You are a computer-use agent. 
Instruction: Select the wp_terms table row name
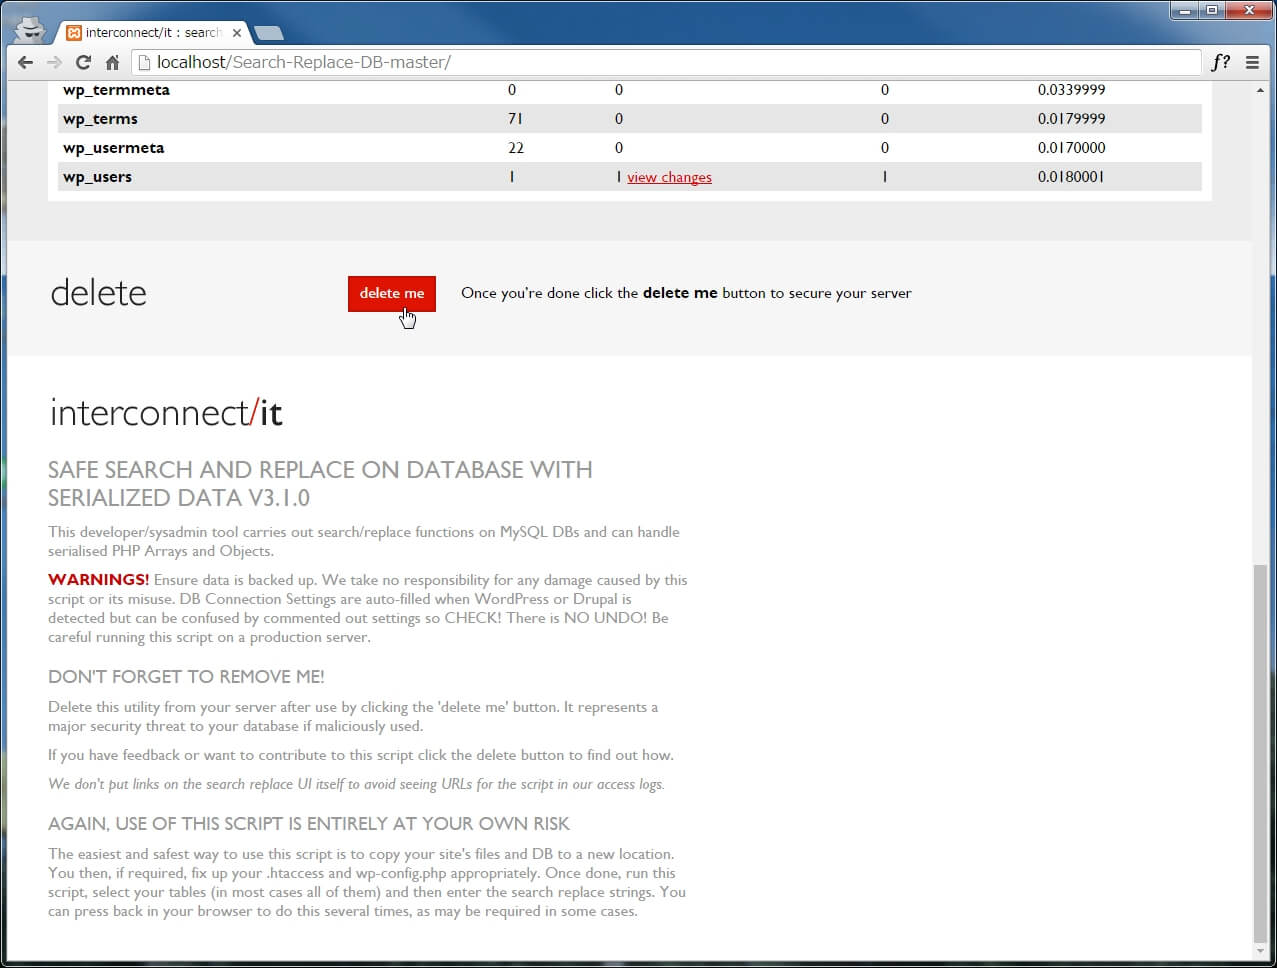click(x=100, y=119)
